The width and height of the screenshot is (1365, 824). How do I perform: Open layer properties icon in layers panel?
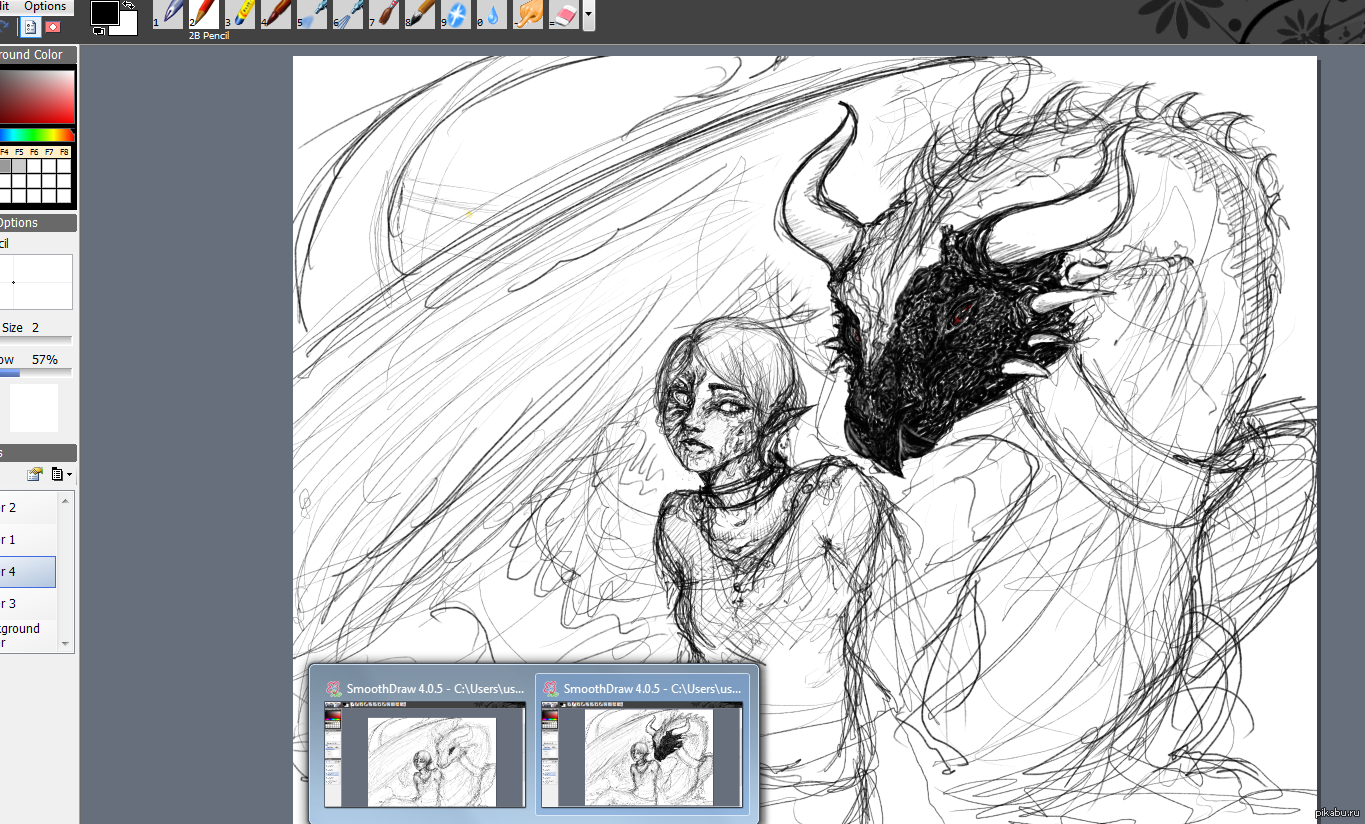pyautogui.click(x=35, y=474)
